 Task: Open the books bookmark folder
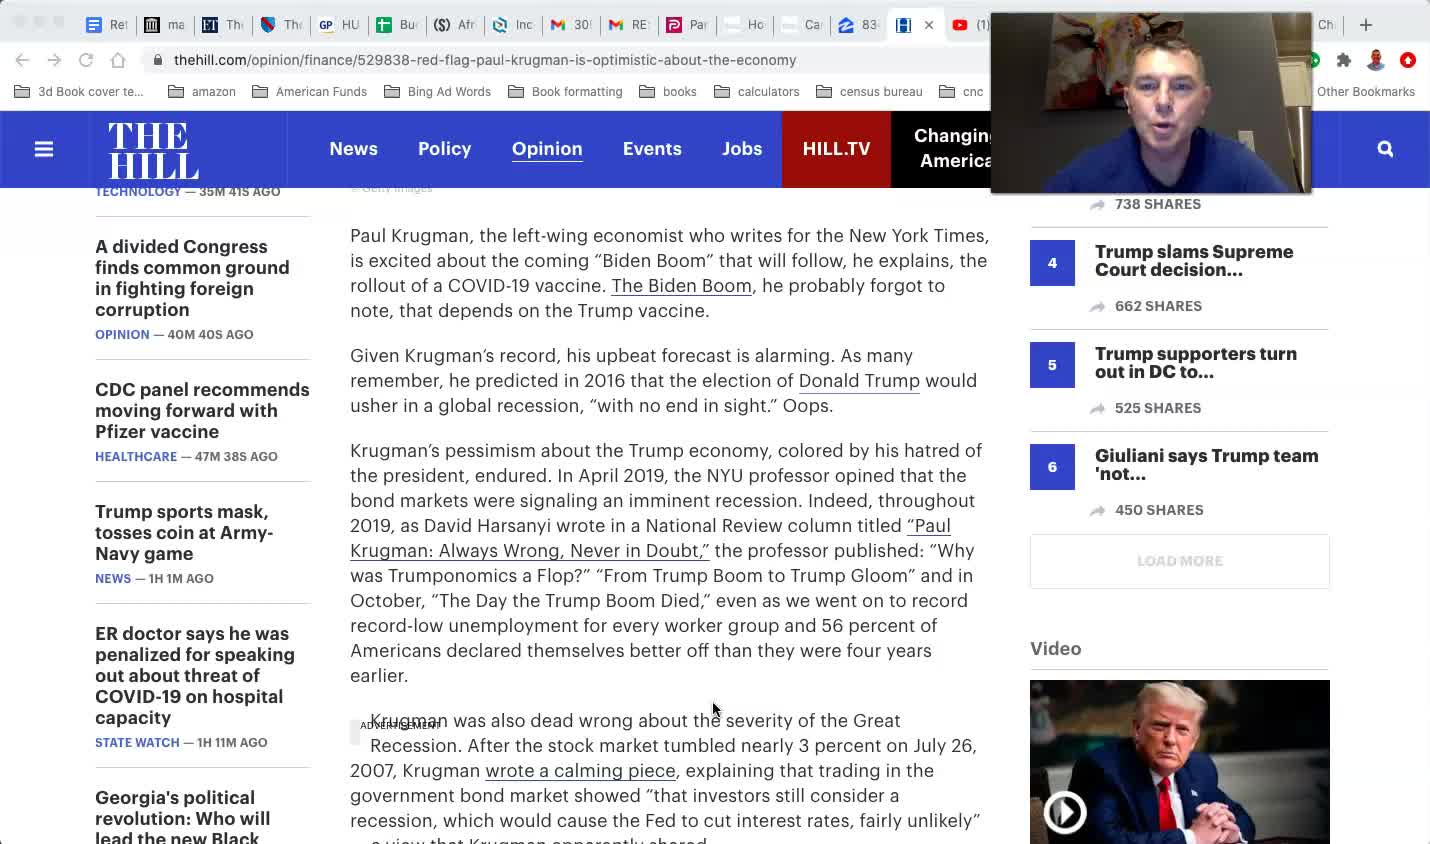668,91
